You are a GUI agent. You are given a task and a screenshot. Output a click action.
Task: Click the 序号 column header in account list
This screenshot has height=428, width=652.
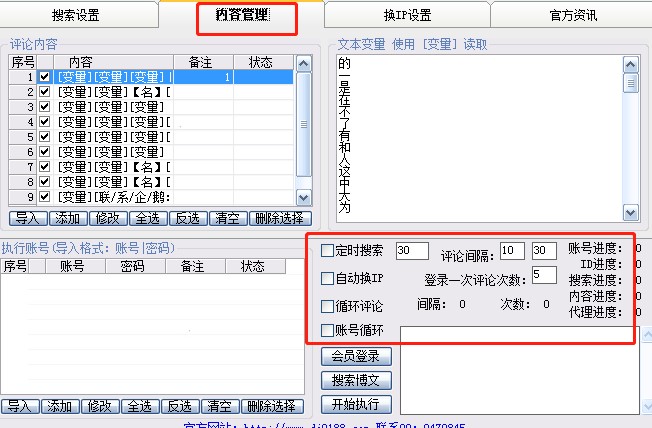tap(15, 266)
